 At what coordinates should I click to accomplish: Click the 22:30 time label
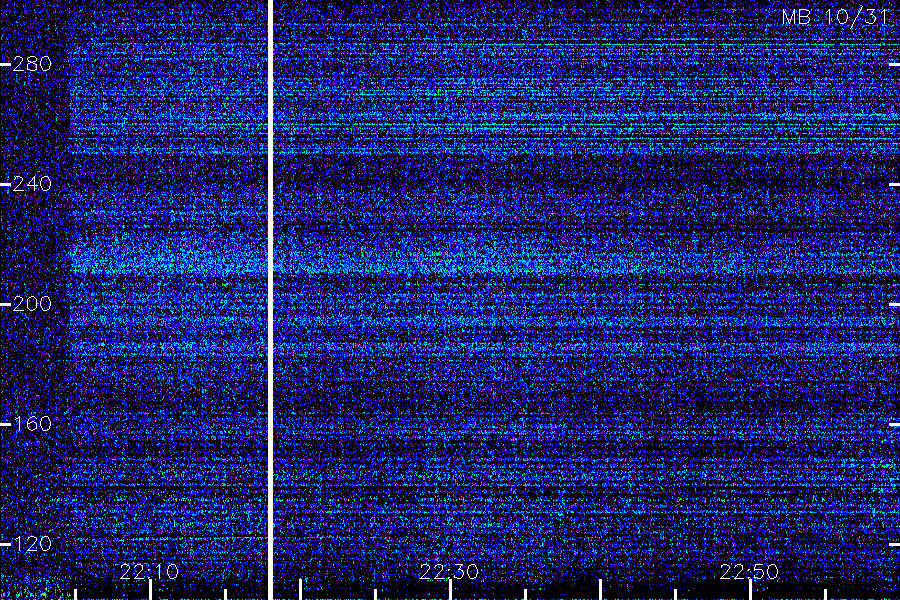click(449, 572)
